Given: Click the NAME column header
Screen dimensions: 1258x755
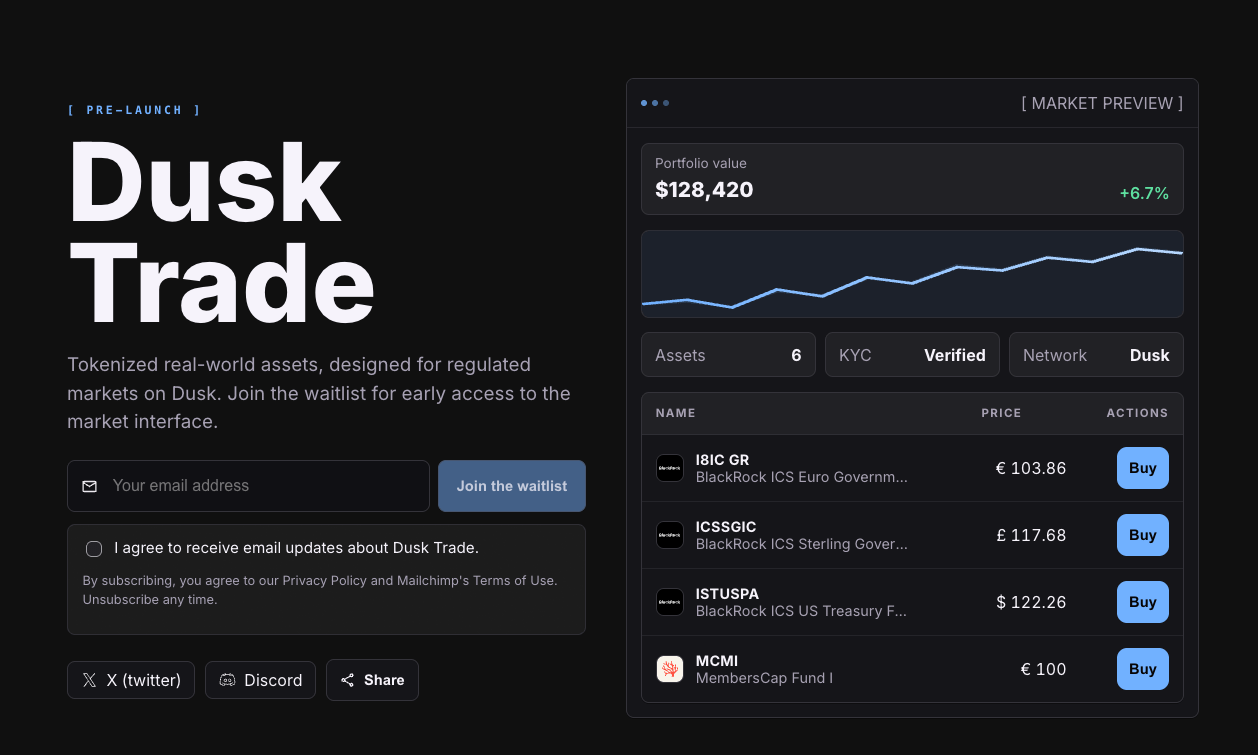Looking at the screenshot, I should pyautogui.click(x=676, y=413).
